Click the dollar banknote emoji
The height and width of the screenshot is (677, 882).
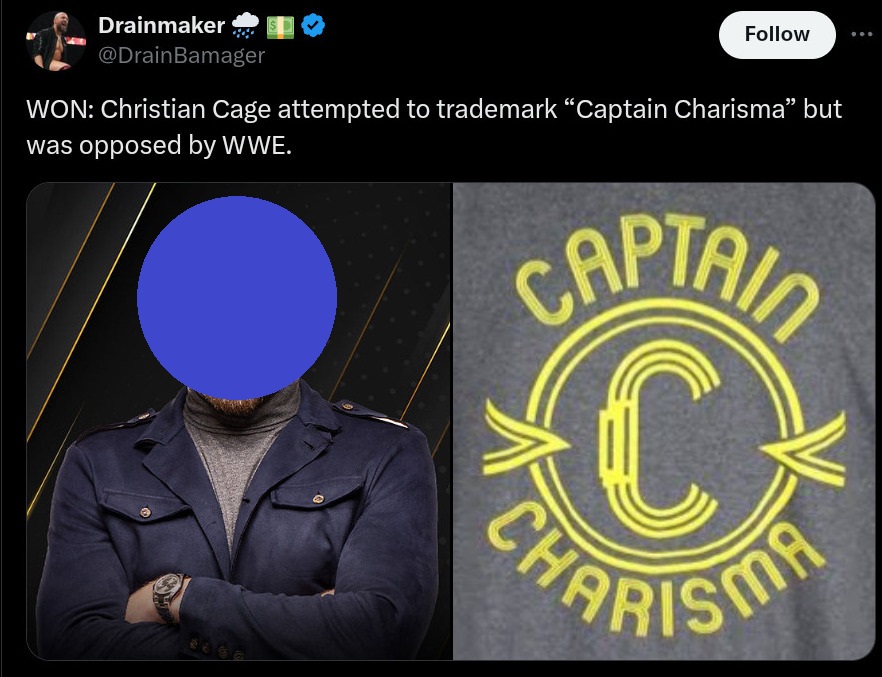pos(280,26)
